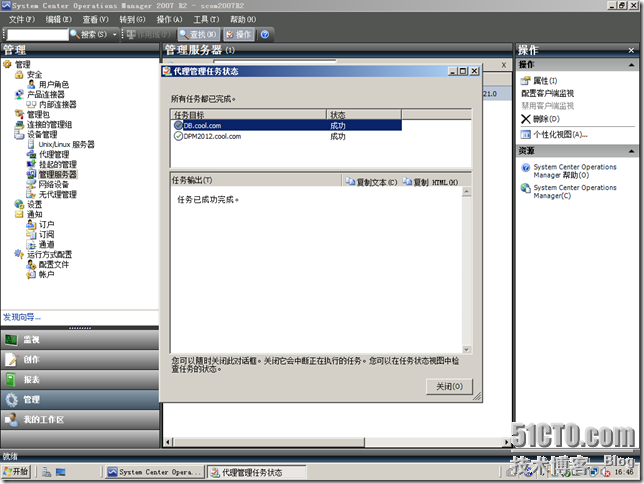Switch to 我的工作区 workspace
The image size is (644, 484).
80,419
